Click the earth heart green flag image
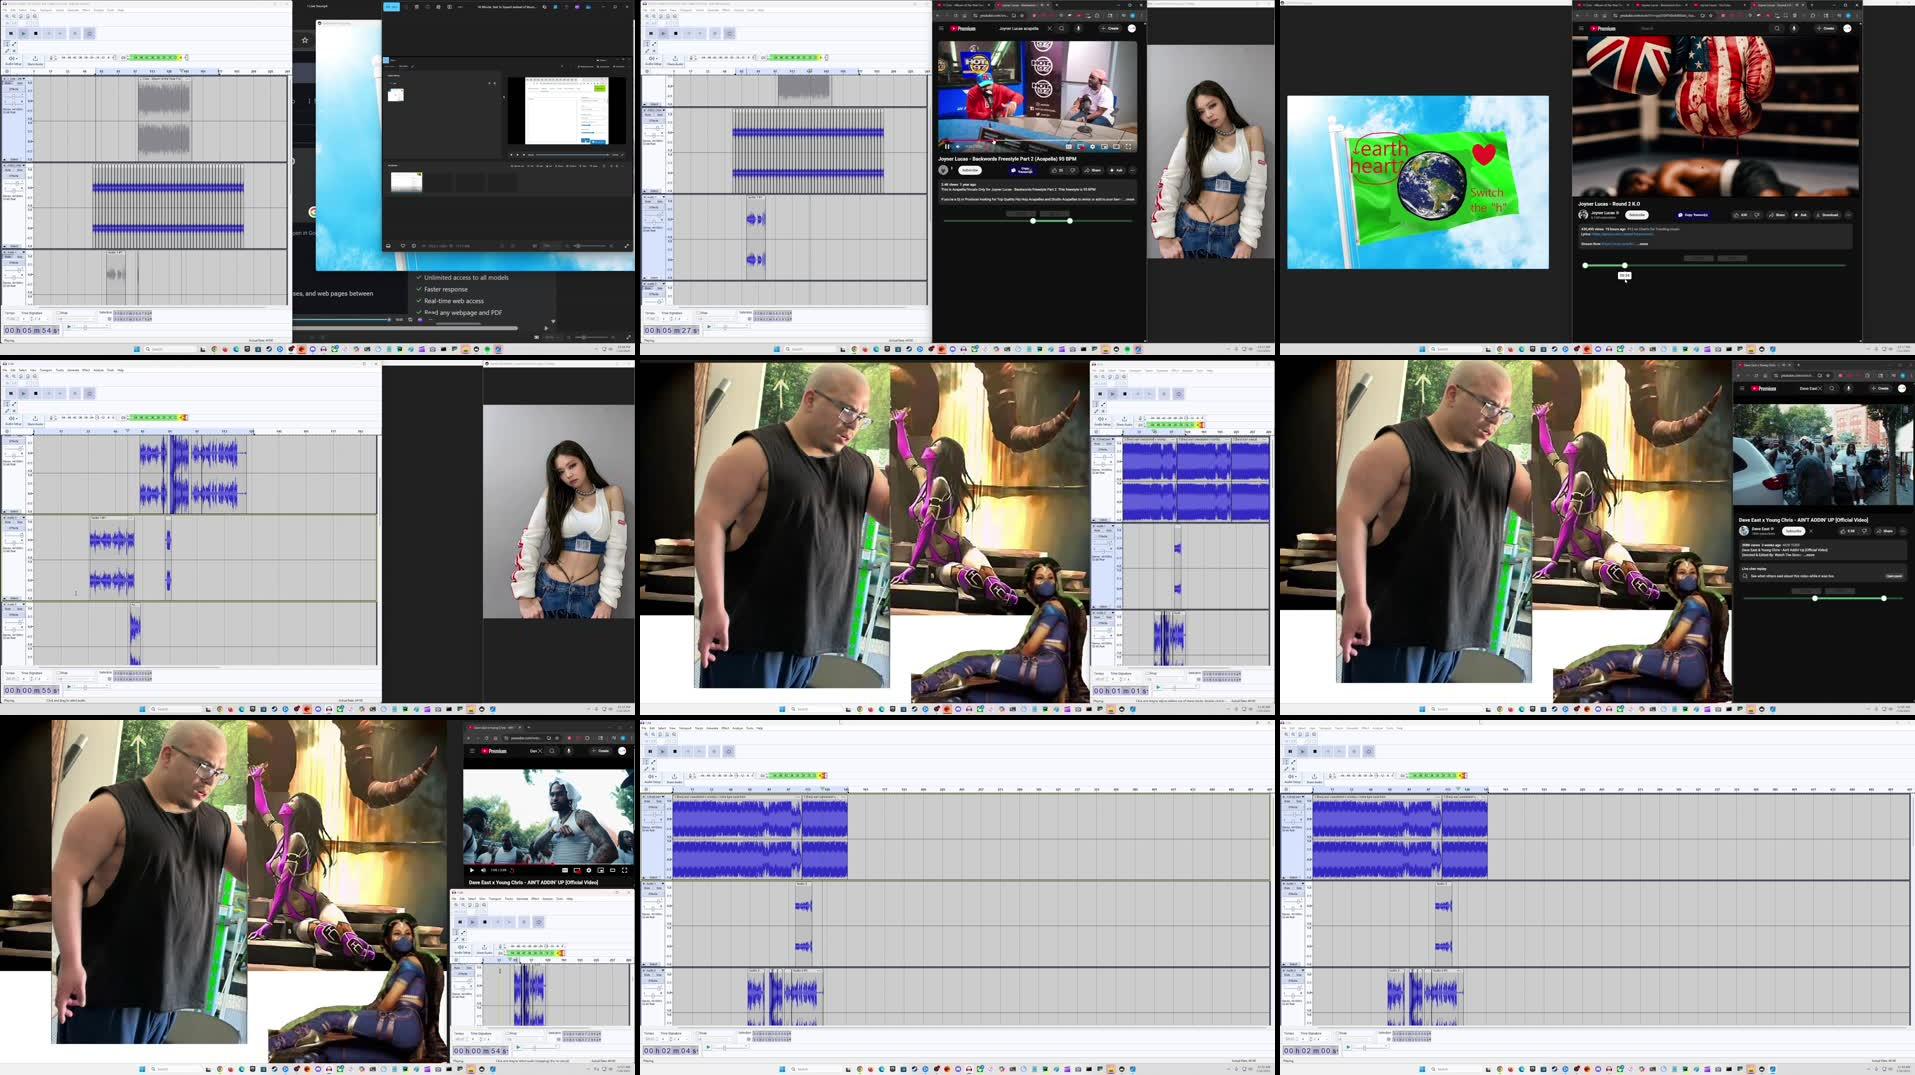Image resolution: width=1915 pixels, height=1075 pixels. pos(1418,182)
